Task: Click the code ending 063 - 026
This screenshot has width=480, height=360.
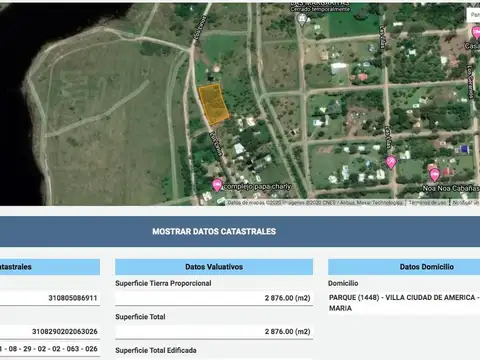Action: (x=49, y=349)
